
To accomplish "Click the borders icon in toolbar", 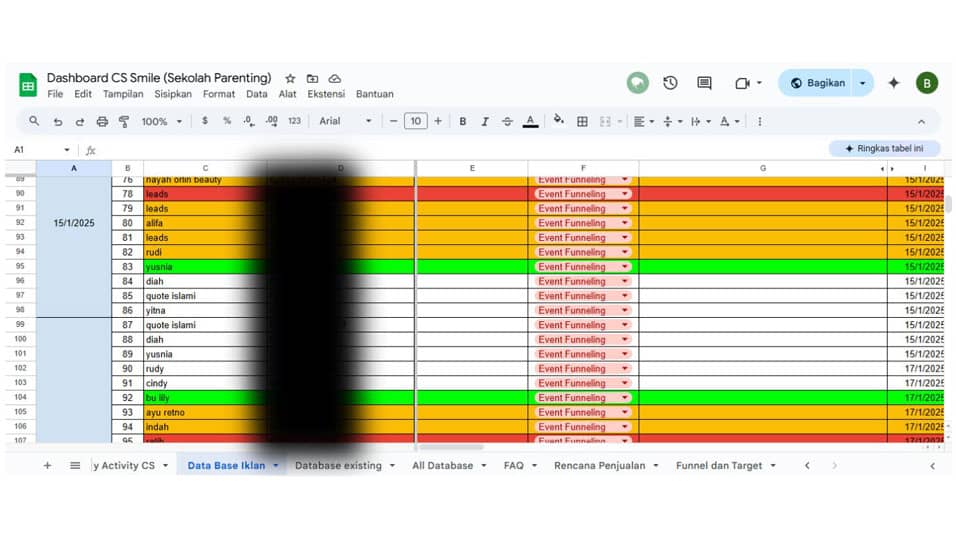I will click(x=582, y=121).
